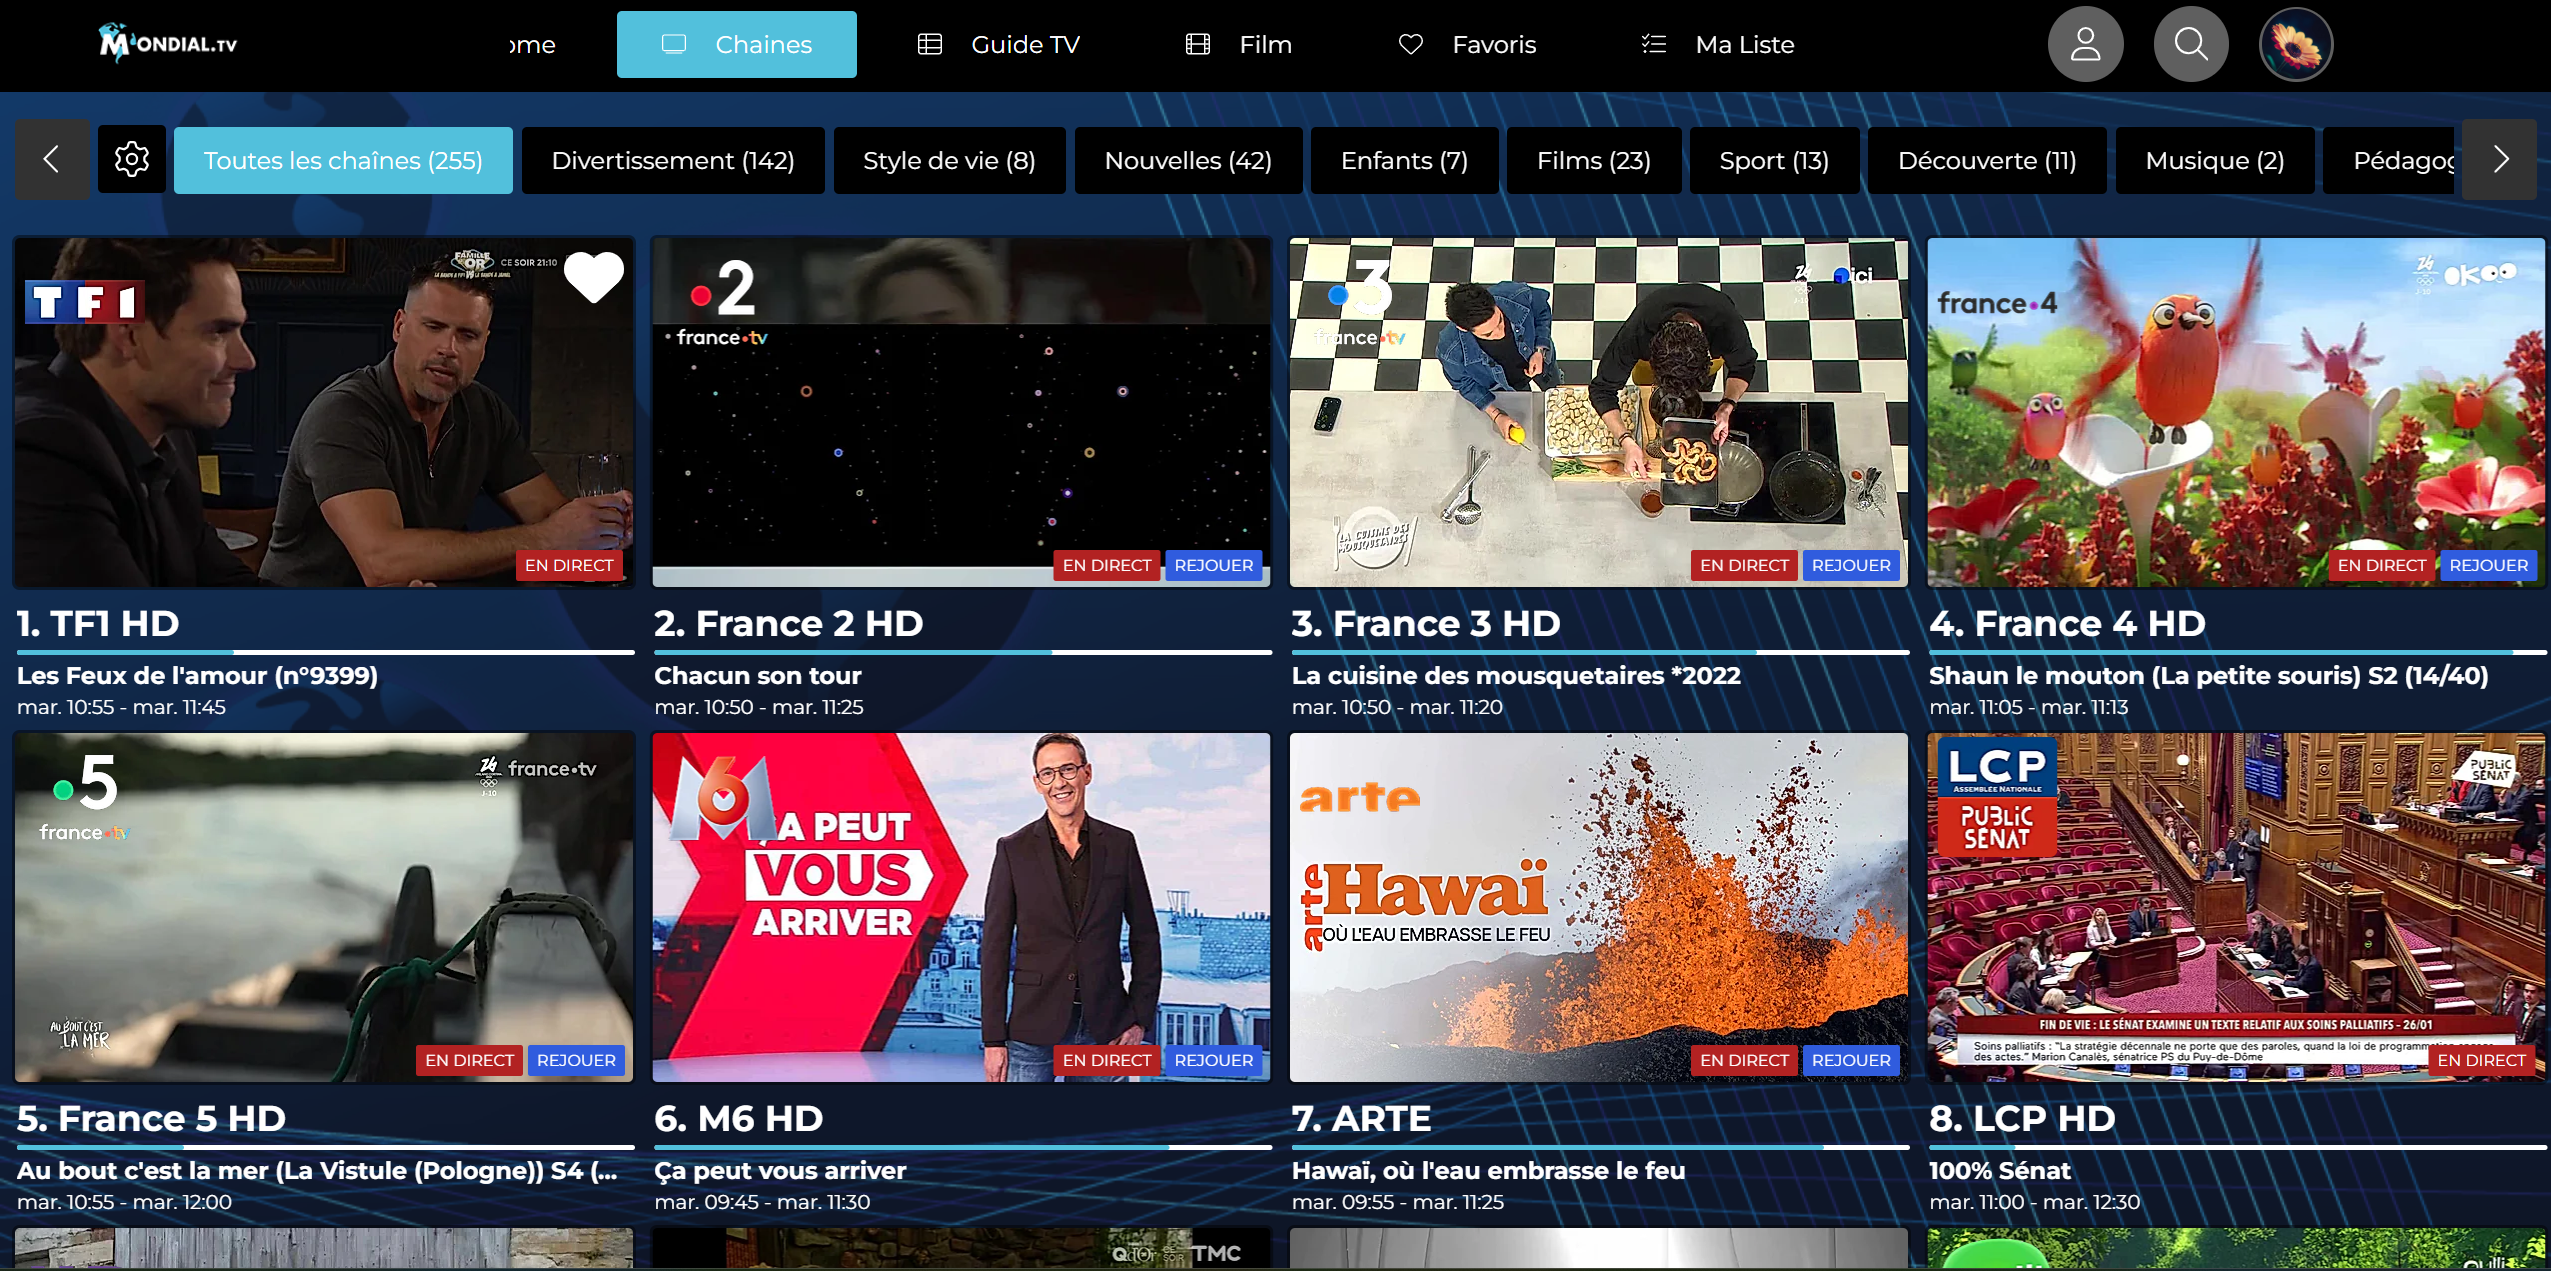Click the title '7. ARTE'

pyautogui.click(x=1361, y=1118)
